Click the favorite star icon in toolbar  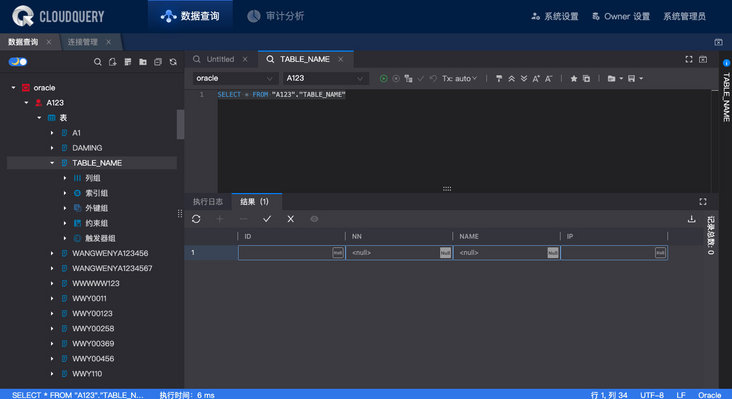click(x=574, y=78)
